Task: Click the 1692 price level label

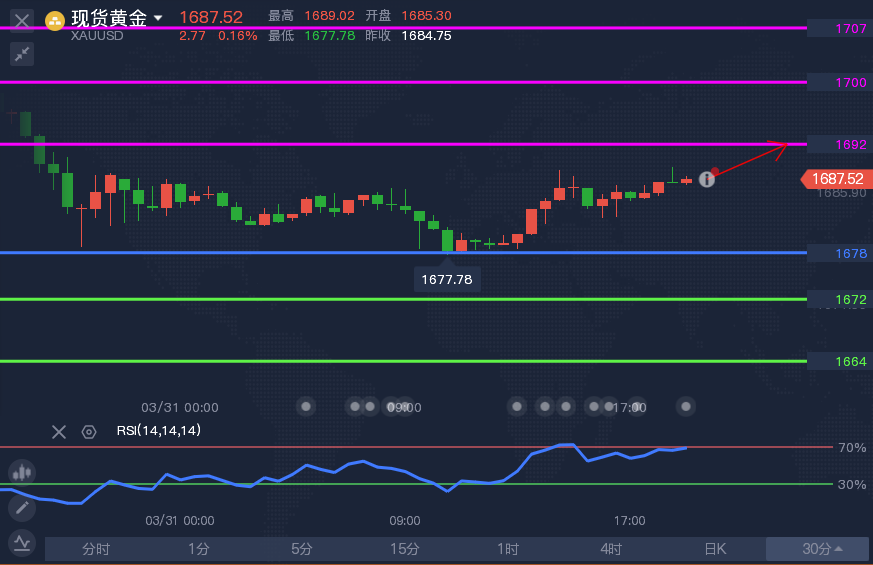Action: (851, 145)
